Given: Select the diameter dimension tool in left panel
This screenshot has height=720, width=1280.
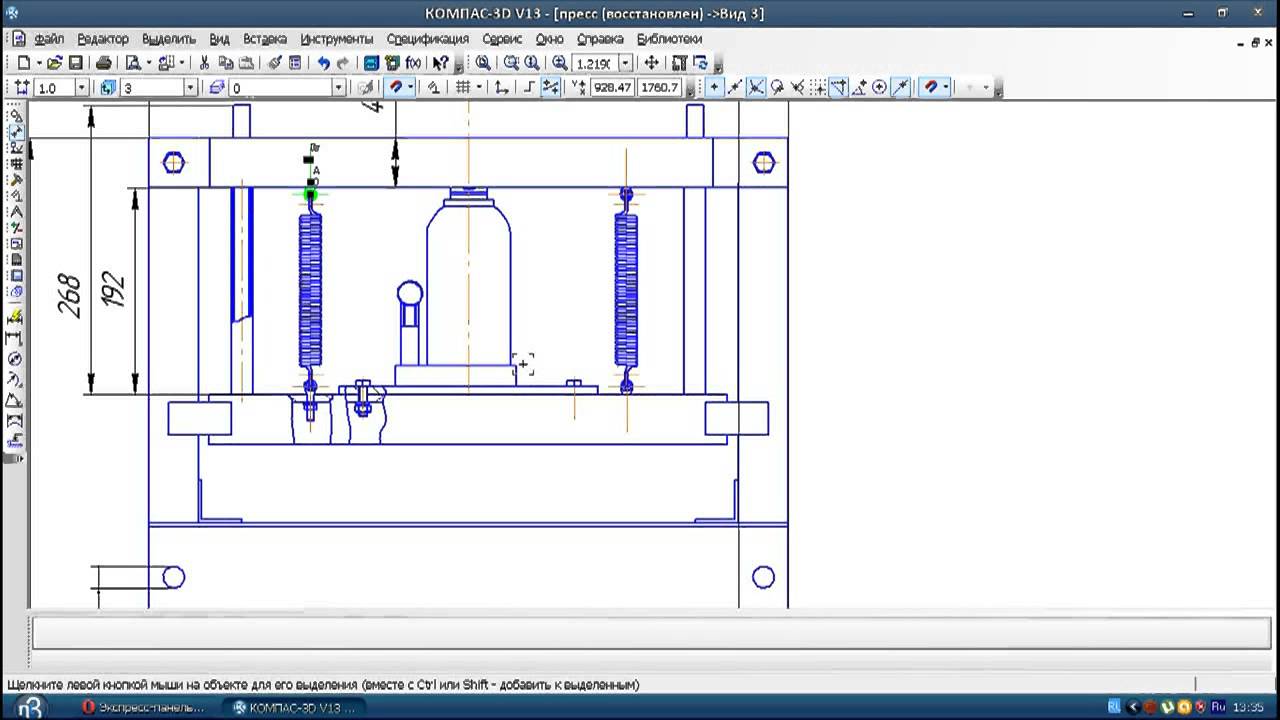Looking at the screenshot, I should click(15, 359).
